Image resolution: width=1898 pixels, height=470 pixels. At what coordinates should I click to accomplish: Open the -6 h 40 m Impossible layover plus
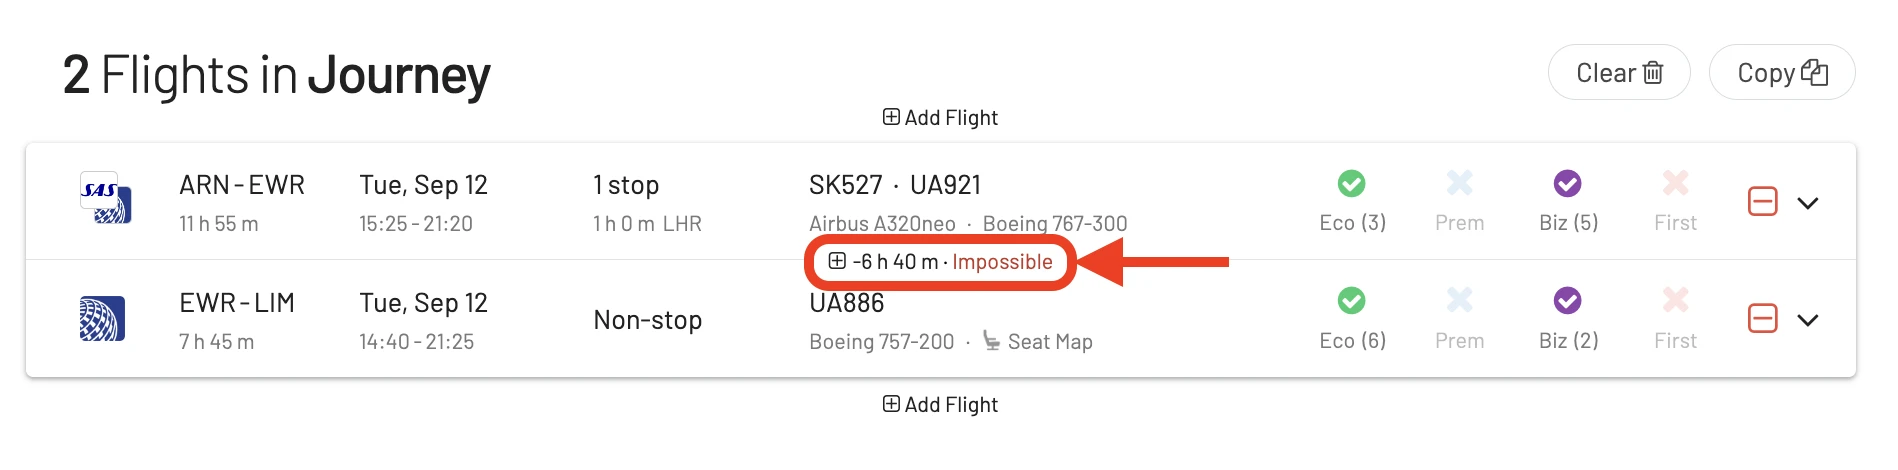837,261
